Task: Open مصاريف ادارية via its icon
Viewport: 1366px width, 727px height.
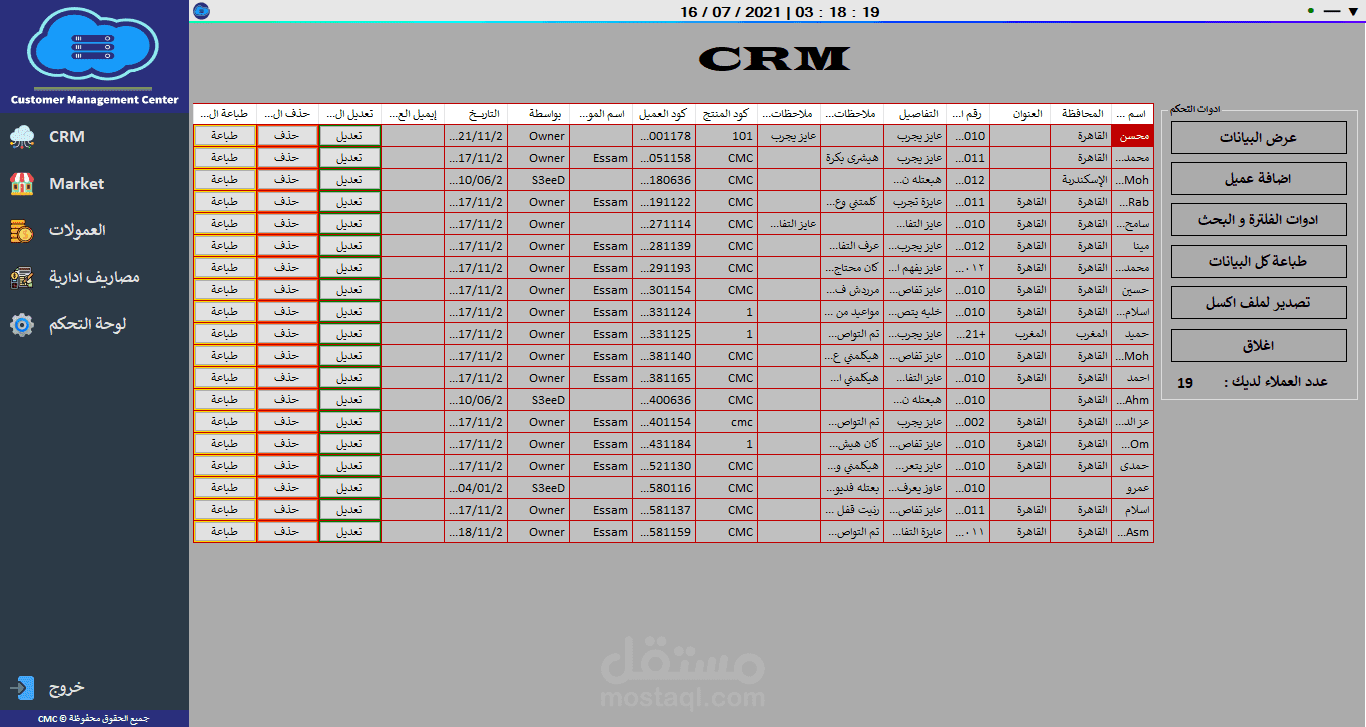Action: [x=22, y=277]
